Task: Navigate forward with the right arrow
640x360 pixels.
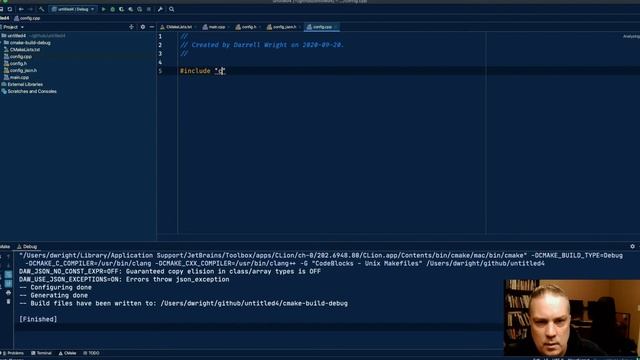Action: 31,9
